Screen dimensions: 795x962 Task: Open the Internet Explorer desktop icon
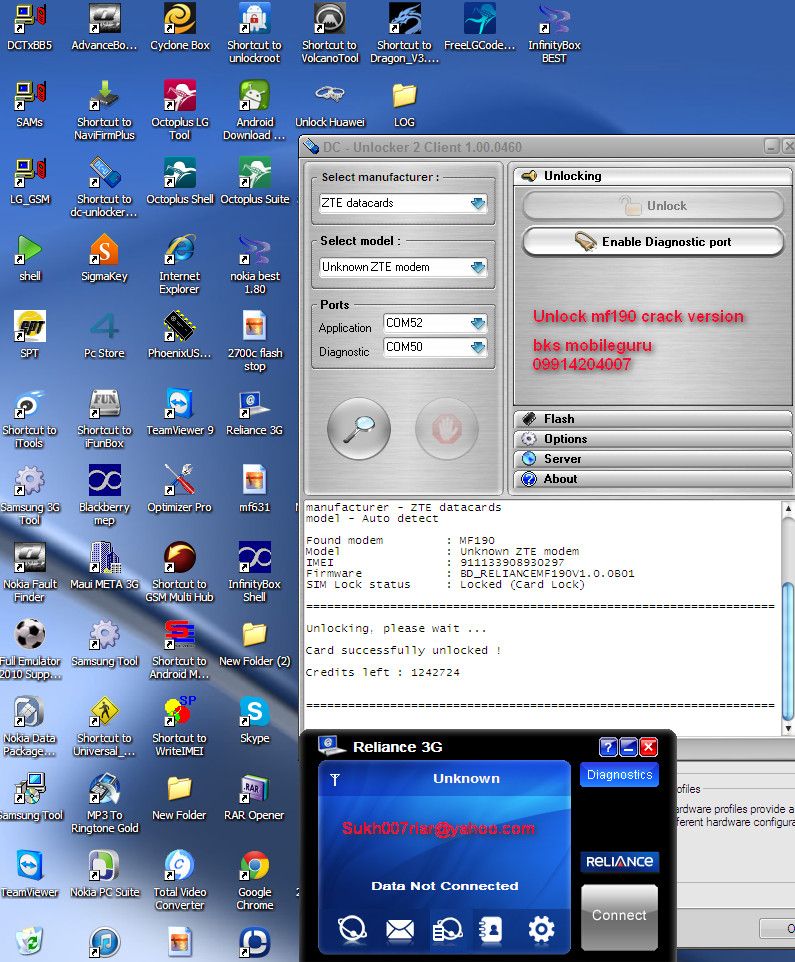click(x=180, y=264)
